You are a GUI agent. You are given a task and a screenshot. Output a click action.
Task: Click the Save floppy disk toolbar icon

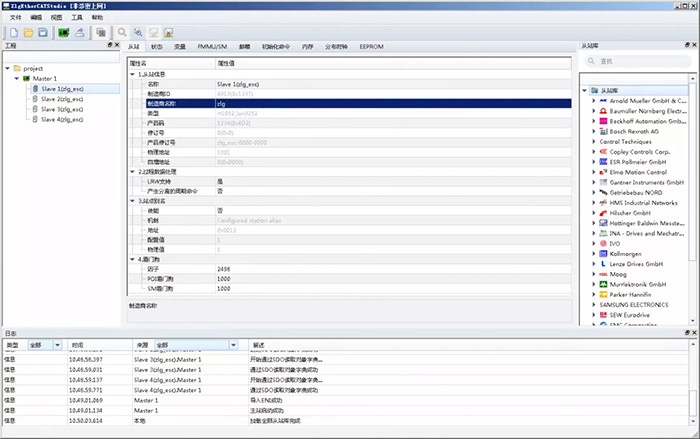[x=43, y=33]
